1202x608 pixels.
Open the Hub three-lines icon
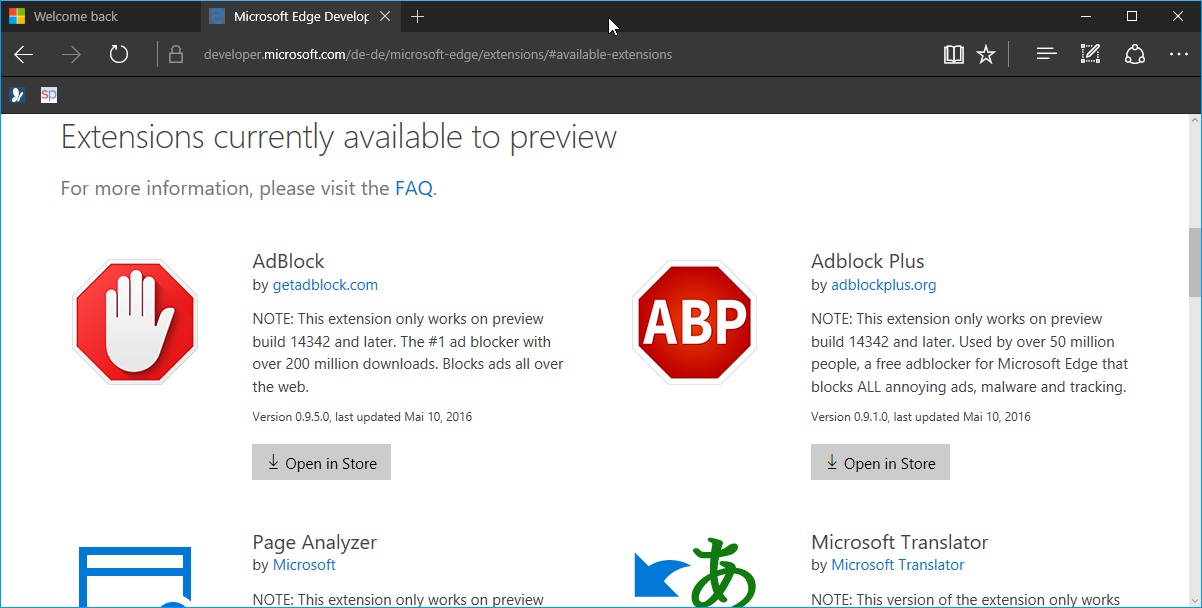(x=1047, y=54)
